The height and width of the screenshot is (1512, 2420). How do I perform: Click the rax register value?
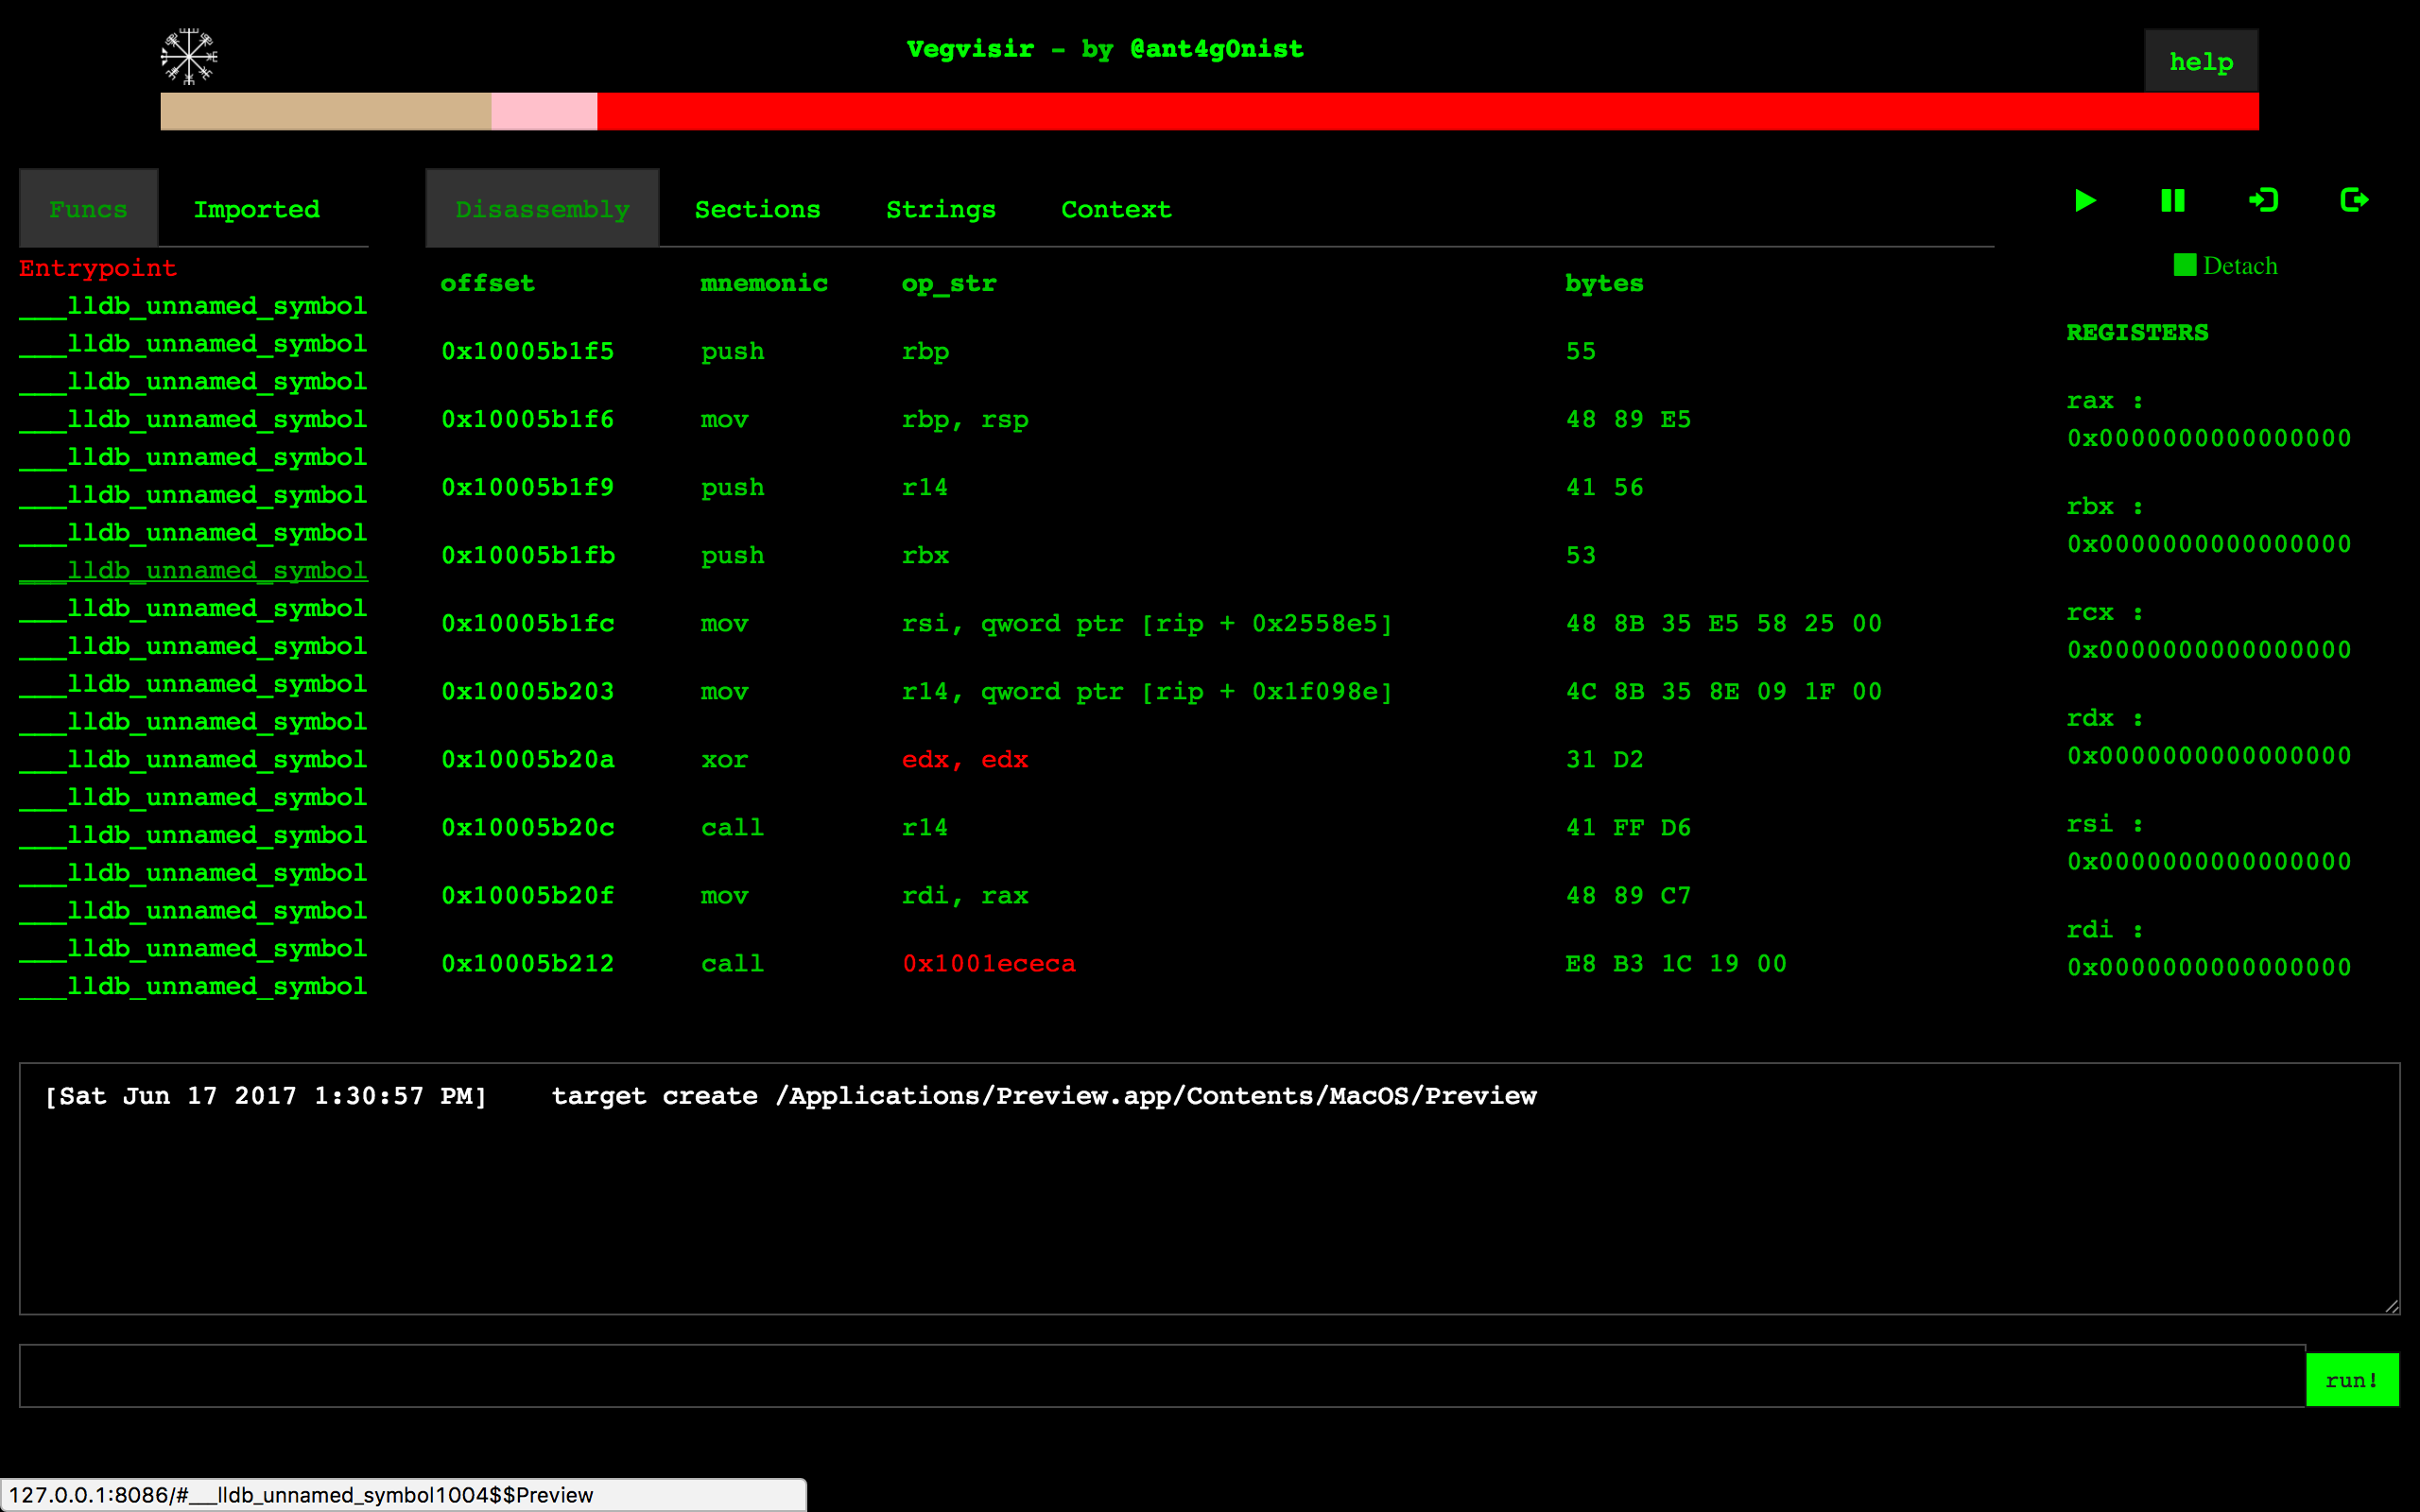coord(2209,438)
